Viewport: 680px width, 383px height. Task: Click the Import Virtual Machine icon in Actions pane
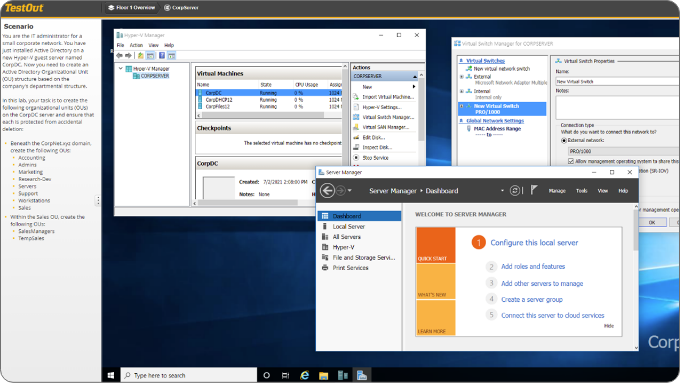pyautogui.click(x=356, y=97)
